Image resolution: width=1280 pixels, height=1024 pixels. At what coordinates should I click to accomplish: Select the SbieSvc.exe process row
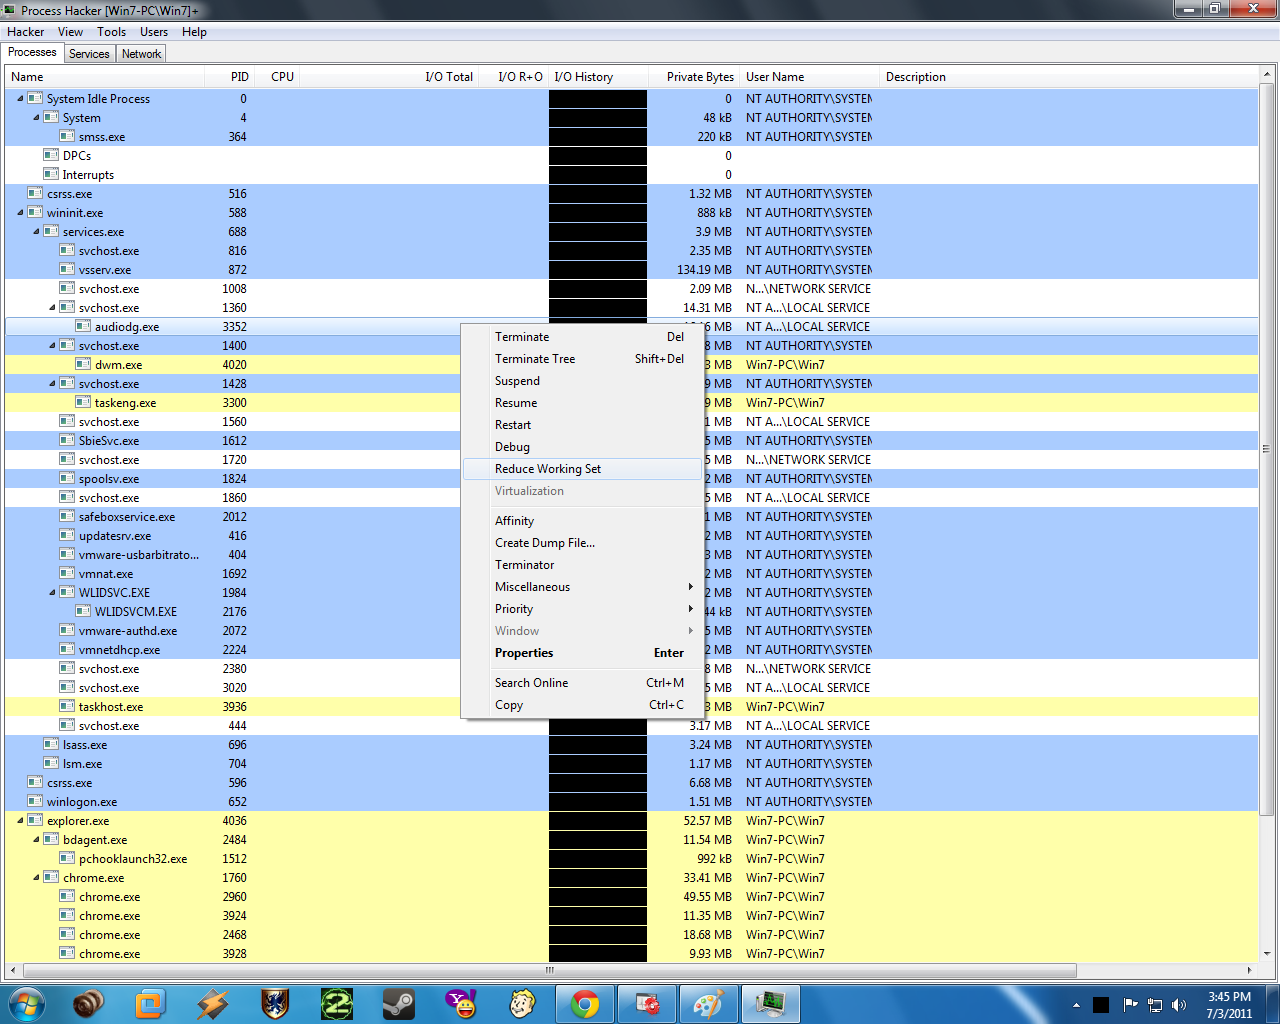(x=632, y=441)
